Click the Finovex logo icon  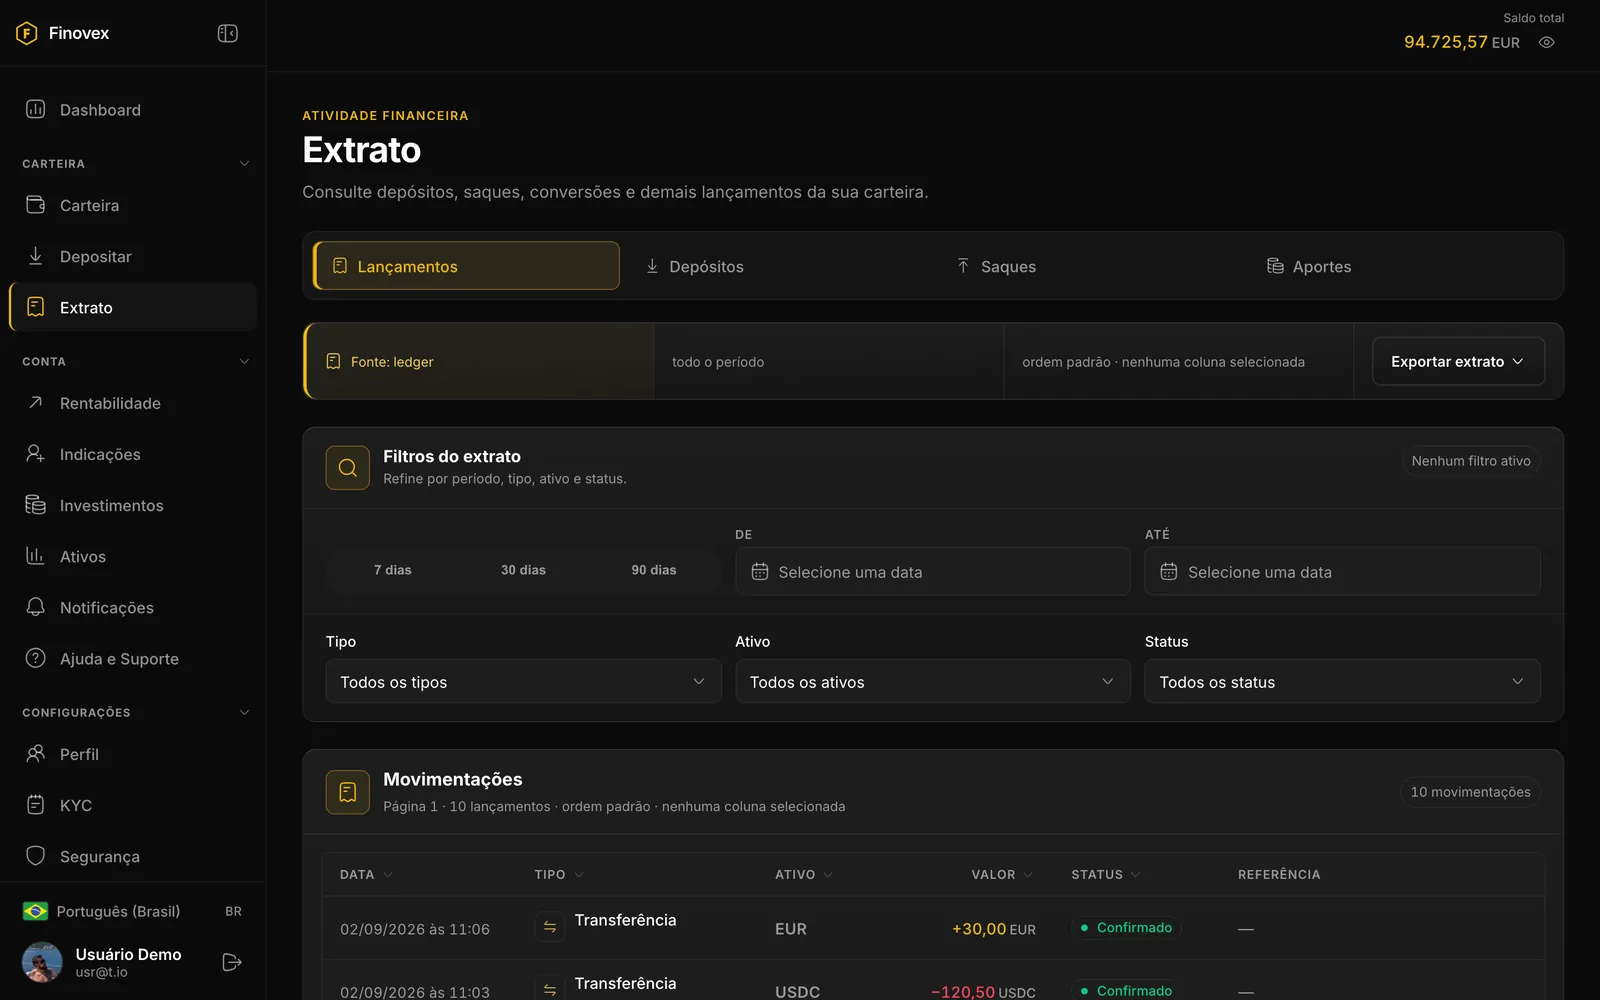(27, 33)
